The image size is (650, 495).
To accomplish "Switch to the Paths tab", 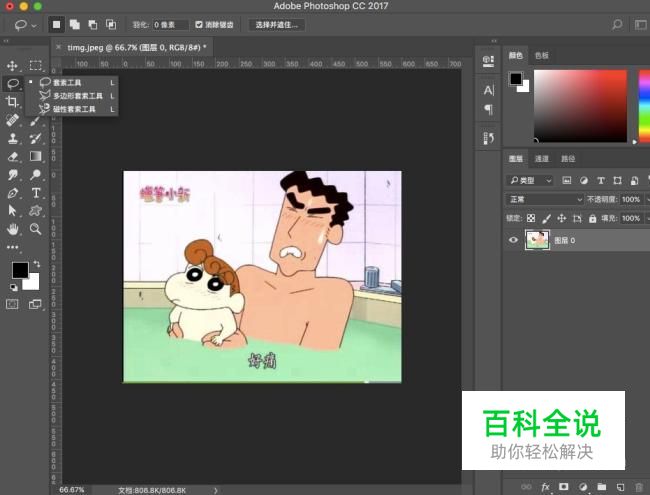I will pos(568,158).
